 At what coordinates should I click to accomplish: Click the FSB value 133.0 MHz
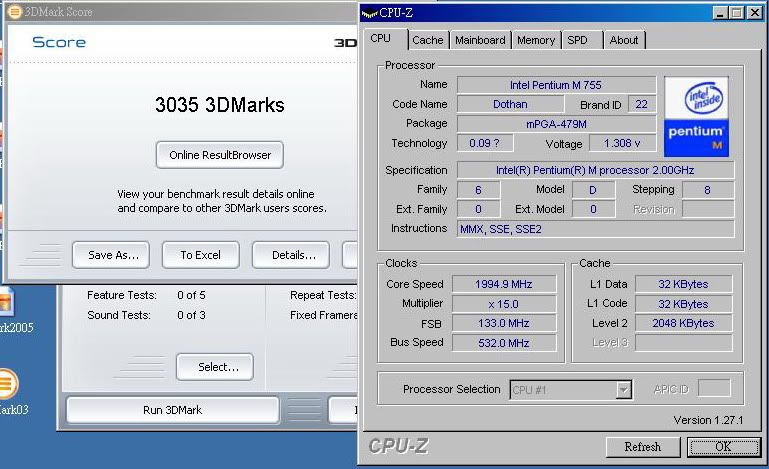tap(504, 323)
